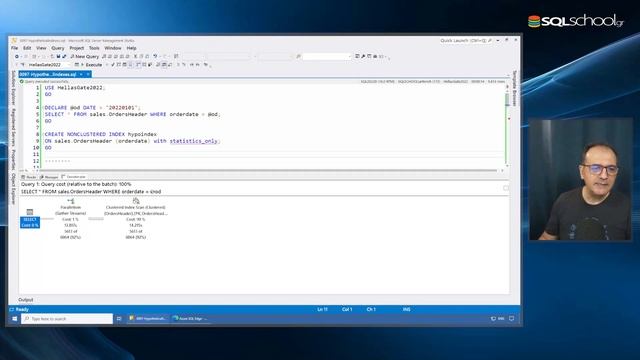Click the taskbar 'Type here to search' box
Viewport: 640px width, 360px height.
coord(67,318)
